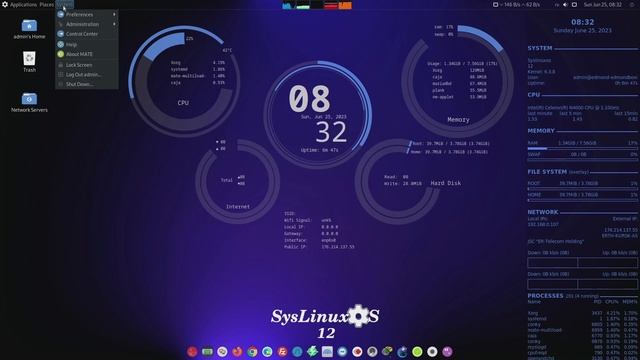This screenshot has height=360, width=640.
Task: Launch Google Chrome from the dock
Action: pyautogui.click(x=252, y=351)
